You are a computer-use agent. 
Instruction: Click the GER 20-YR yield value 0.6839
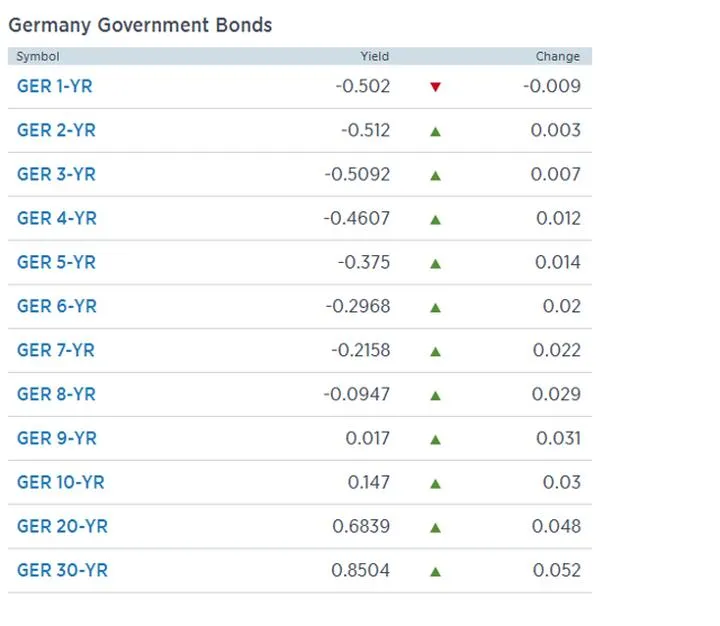(361, 527)
